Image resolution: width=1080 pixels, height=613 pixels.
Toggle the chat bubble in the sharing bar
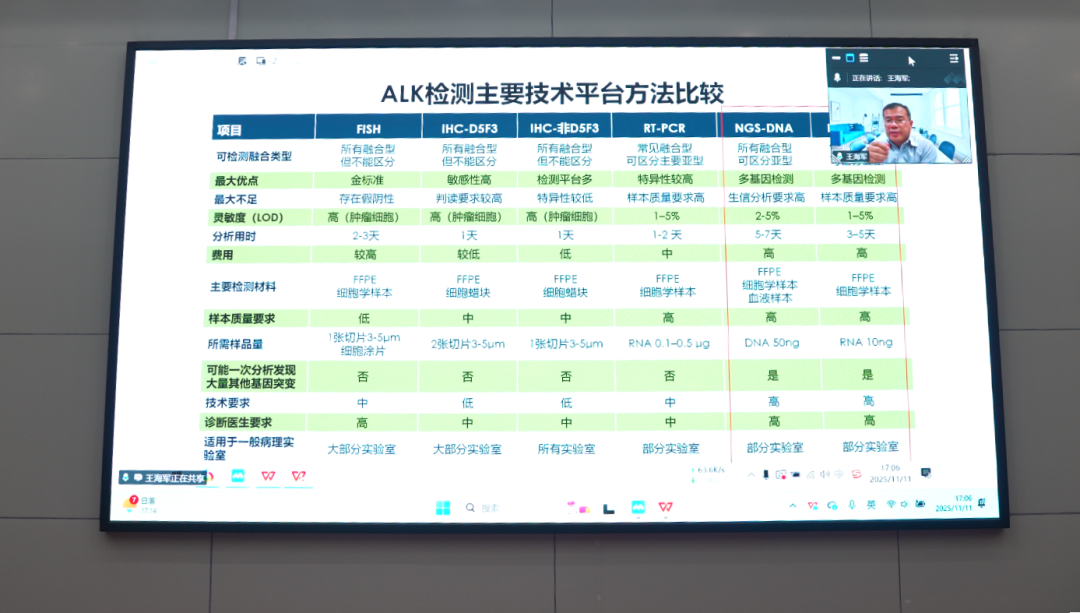(137, 477)
